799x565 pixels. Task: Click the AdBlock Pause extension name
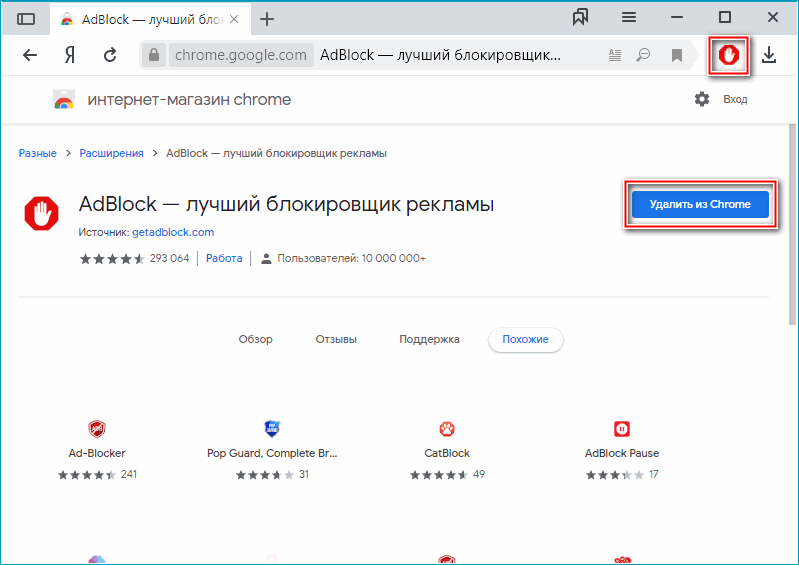click(622, 453)
